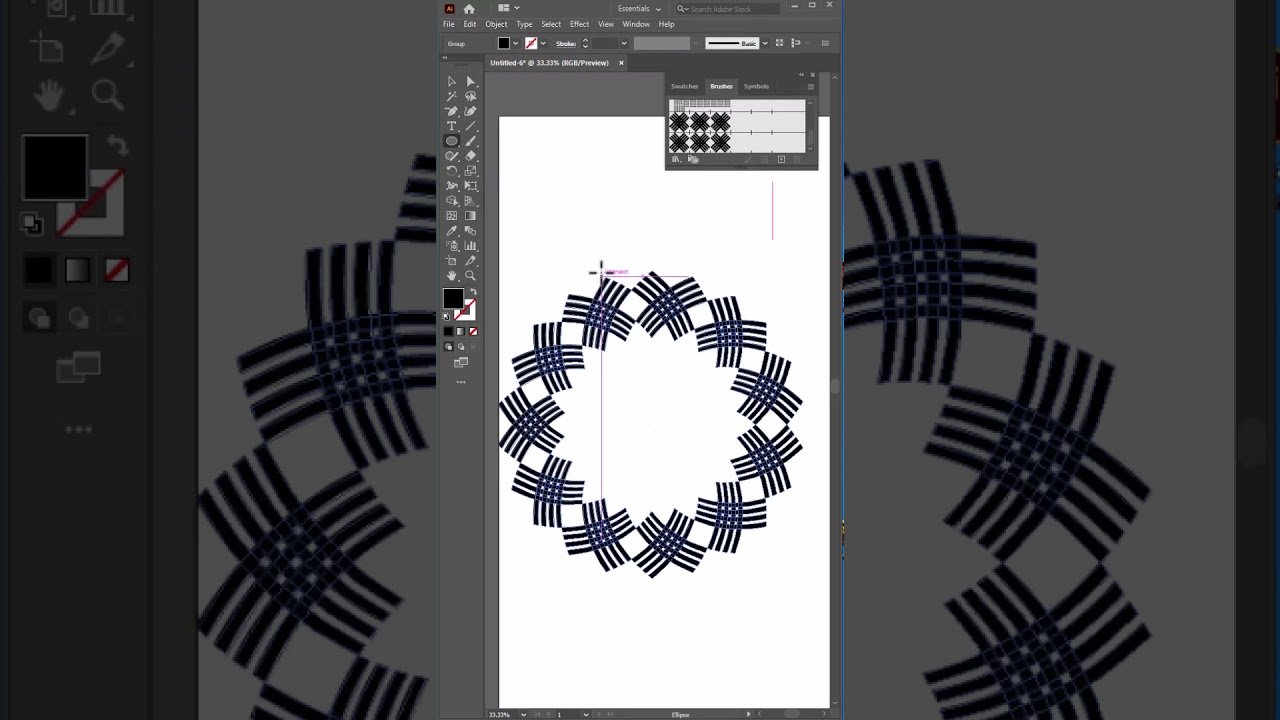
Task: Select the Shaper tool
Action: tap(452, 156)
